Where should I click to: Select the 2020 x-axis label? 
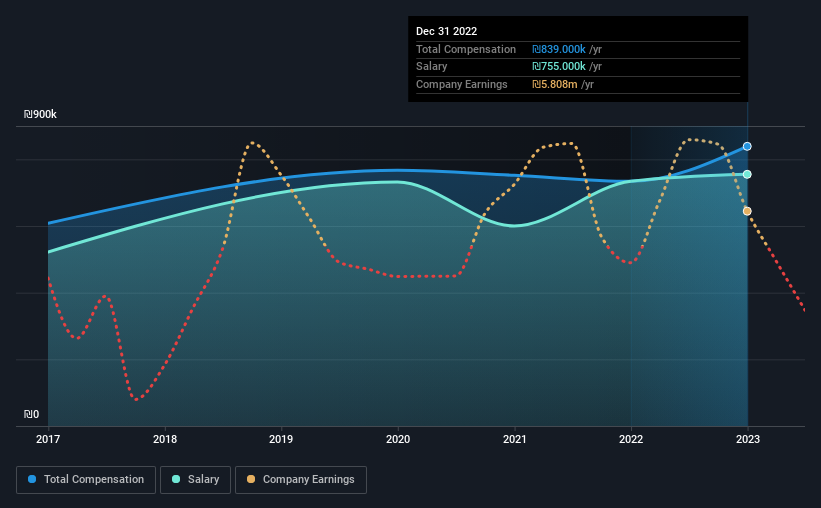398,439
